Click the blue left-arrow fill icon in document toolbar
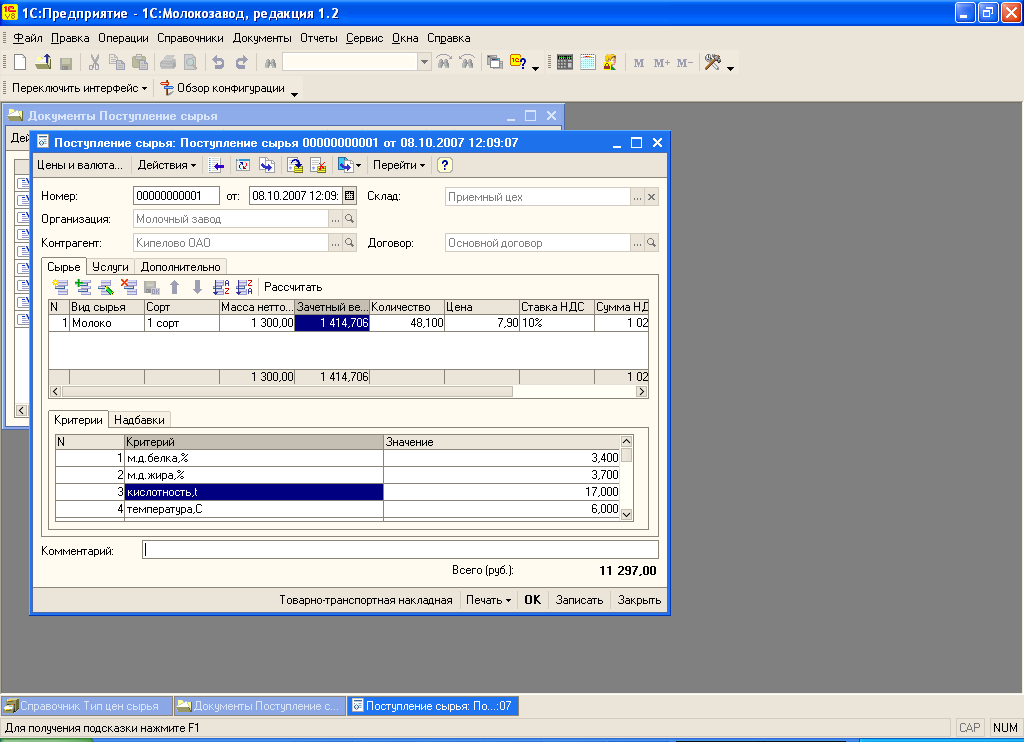This screenshot has height=742, width=1024. (x=217, y=165)
